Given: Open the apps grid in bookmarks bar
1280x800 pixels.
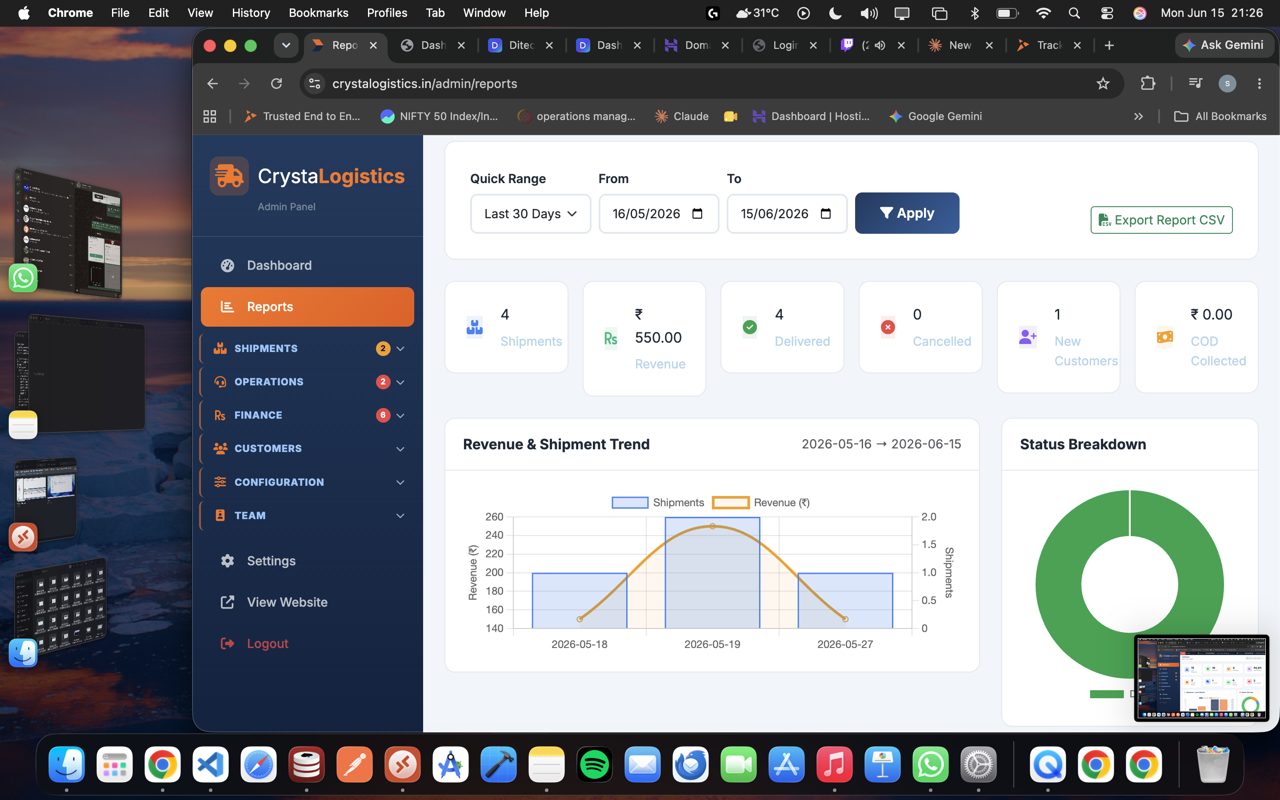Looking at the screenshot, I should pyautogui.click(x=210, y=116).
